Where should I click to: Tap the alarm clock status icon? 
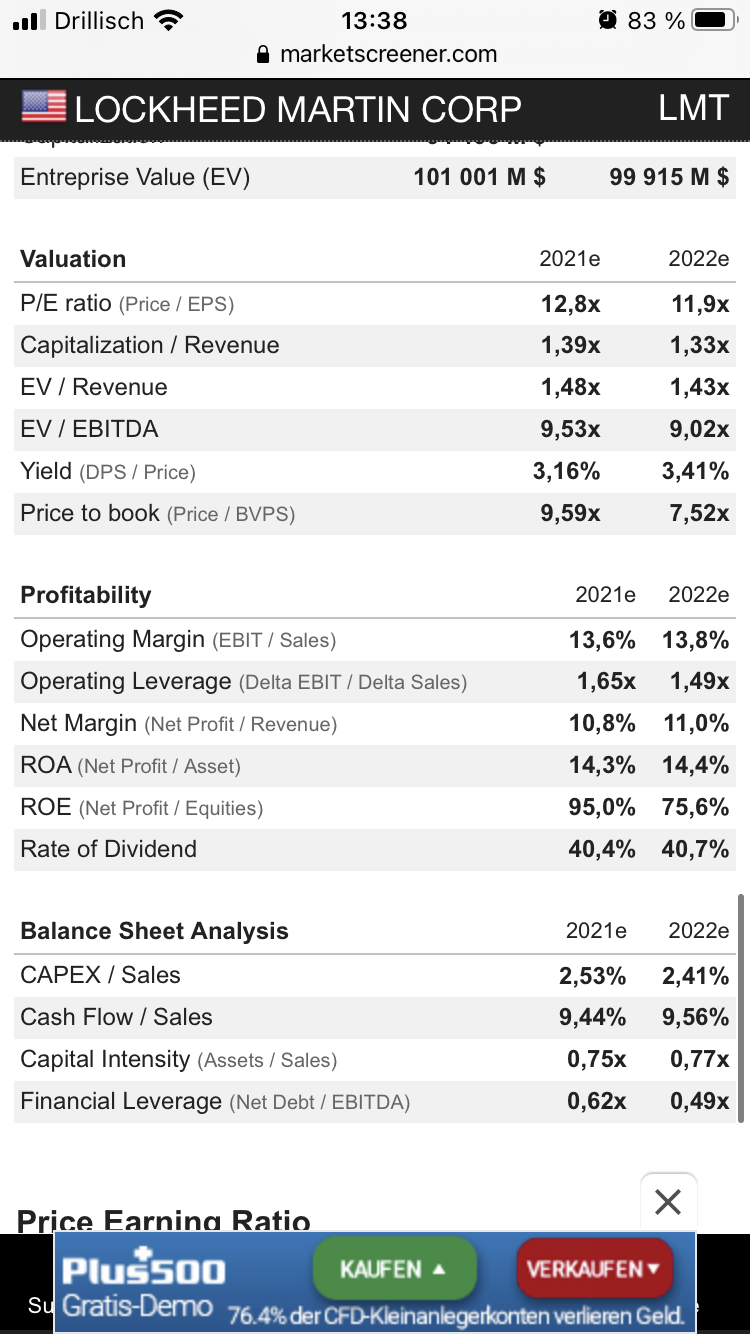pyautogui.click(x=608, y=20)
